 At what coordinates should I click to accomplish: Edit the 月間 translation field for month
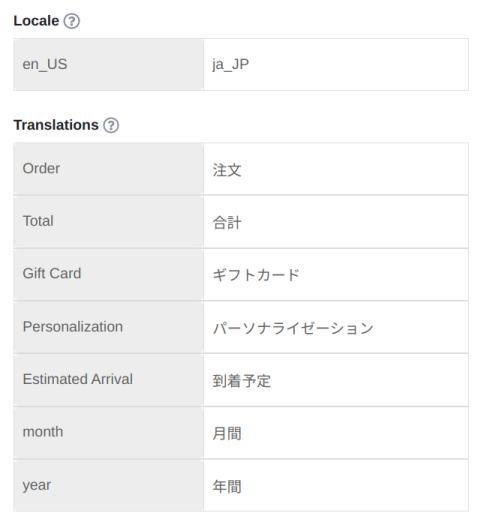coord(336,433)
